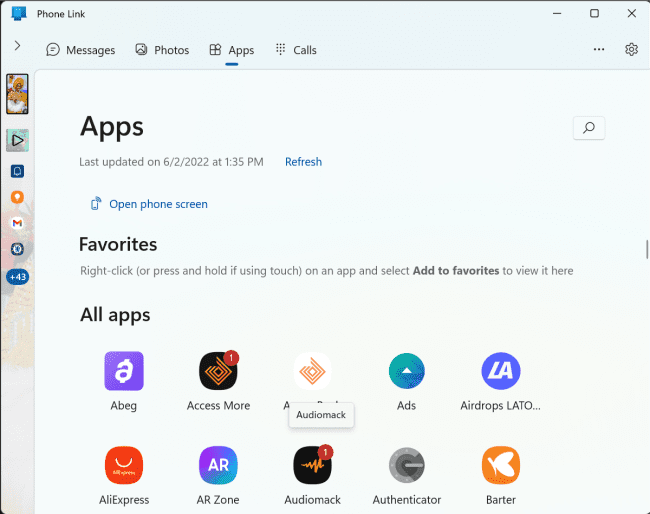Click the Airdrops LATO... app label
650x514 pixels.
[x=500, y=405]
